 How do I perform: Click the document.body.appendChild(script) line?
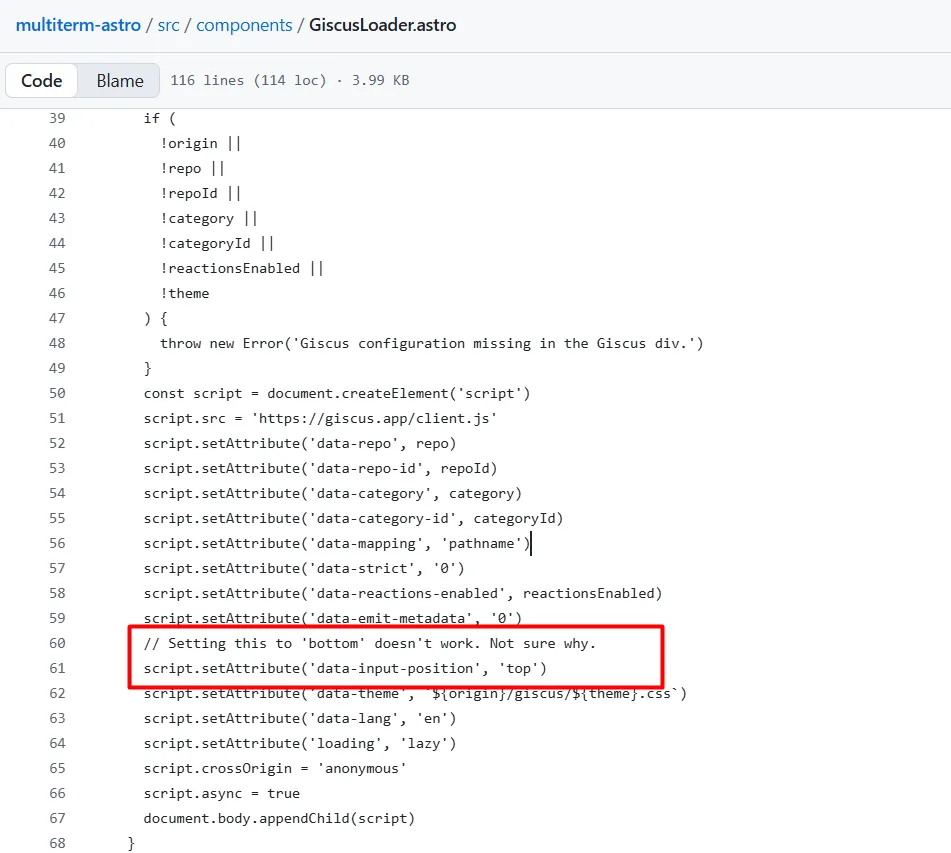click(278, 818)
